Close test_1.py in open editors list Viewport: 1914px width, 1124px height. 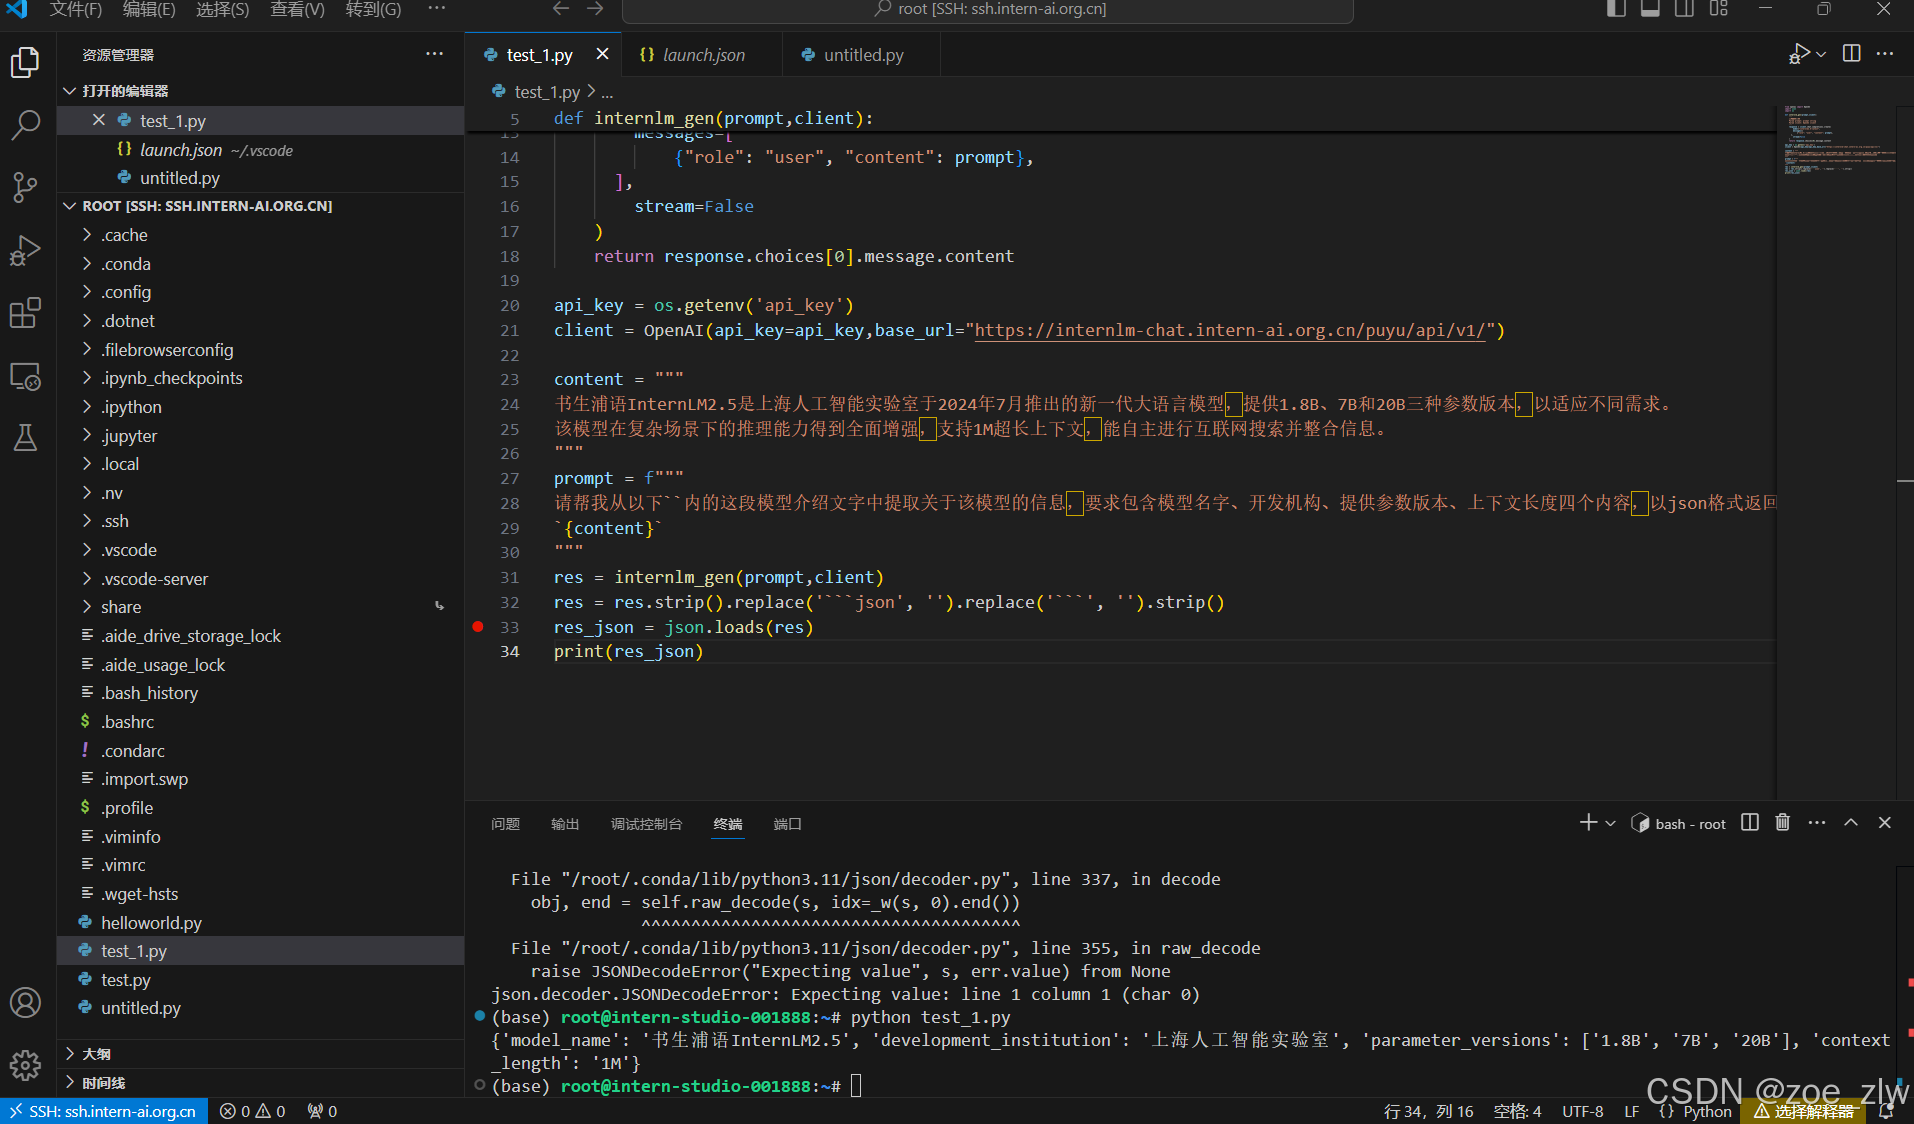coord(98,120)
